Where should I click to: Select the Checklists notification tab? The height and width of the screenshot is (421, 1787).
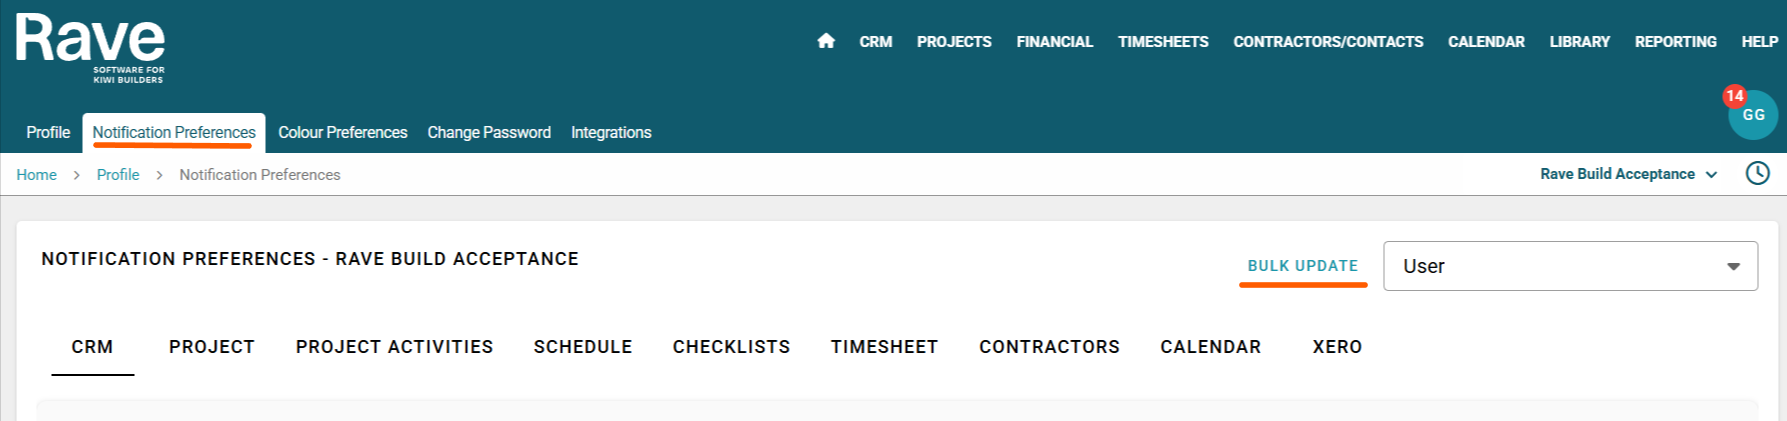(x=731, y=347)
